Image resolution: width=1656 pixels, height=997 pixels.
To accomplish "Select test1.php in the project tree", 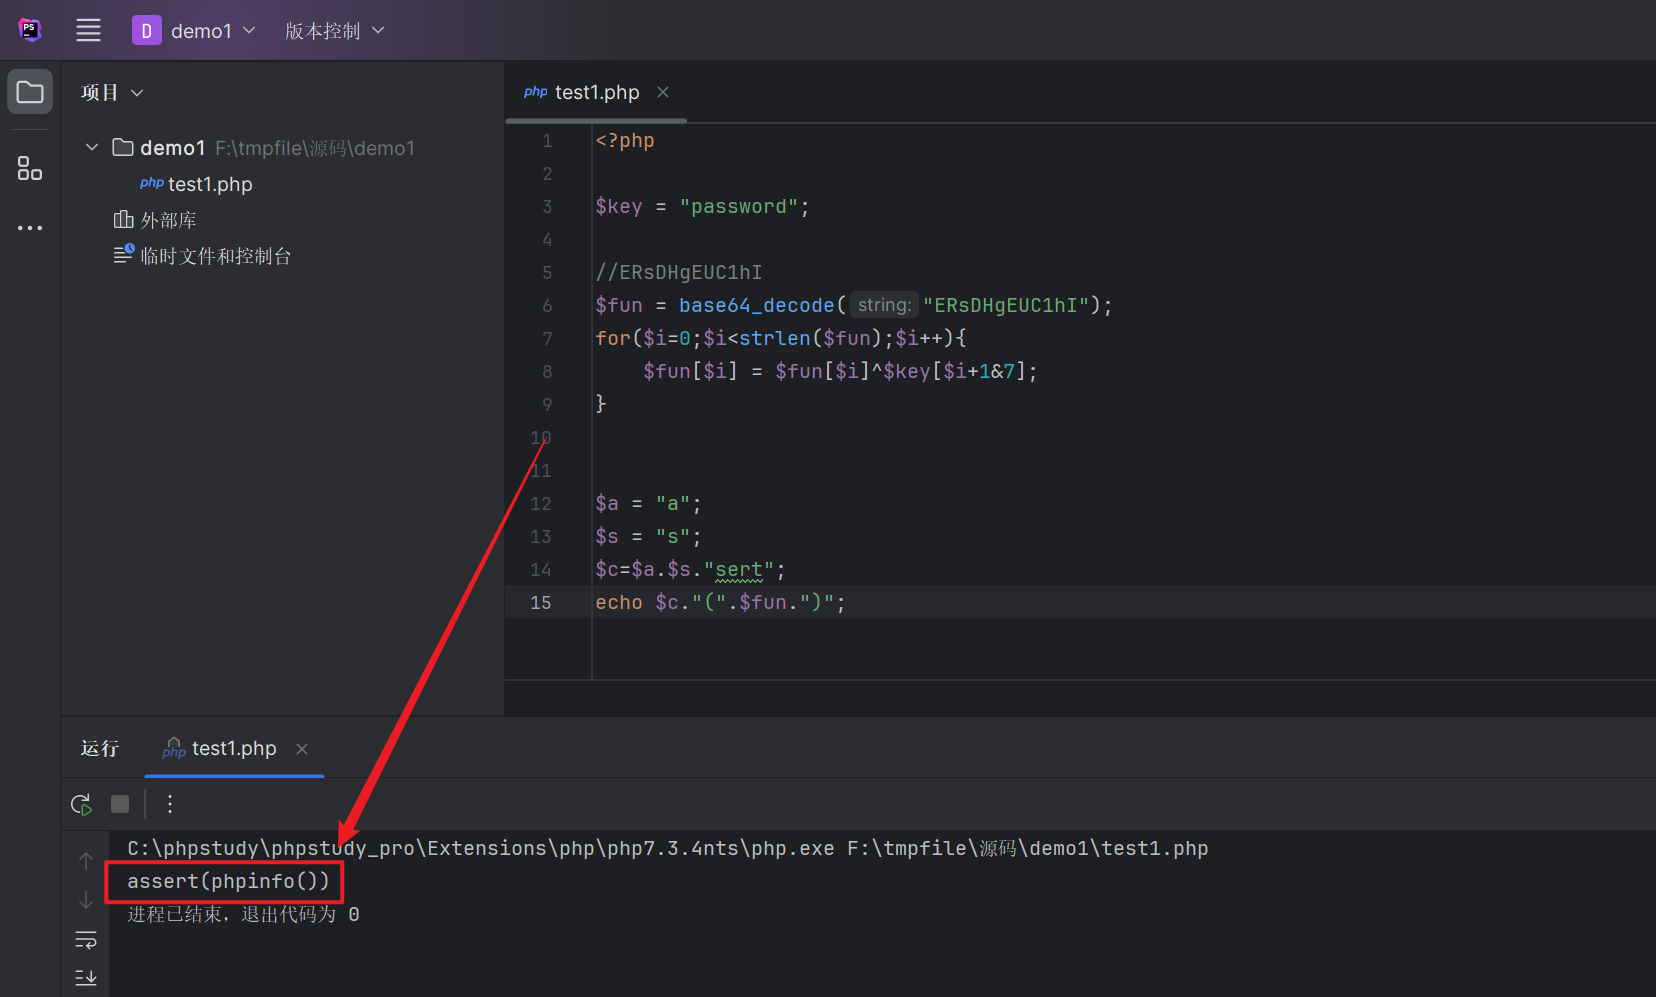I will [196, 184].
